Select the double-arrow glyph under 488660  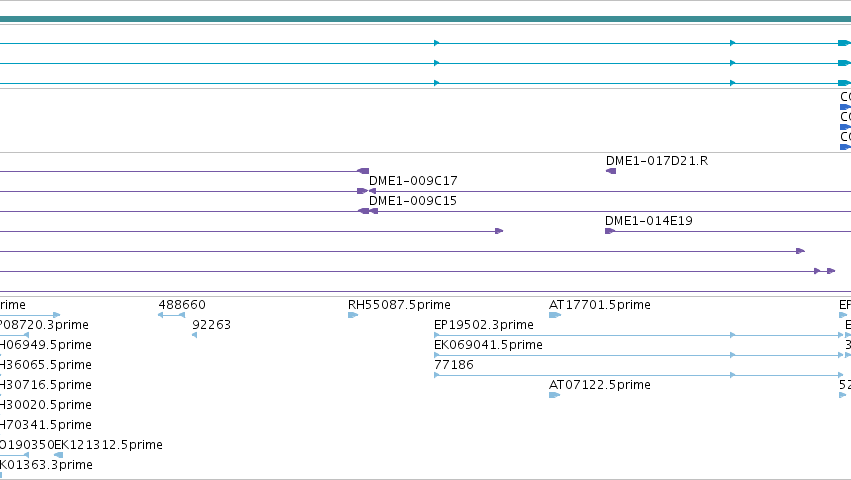(x=172, y=315)
